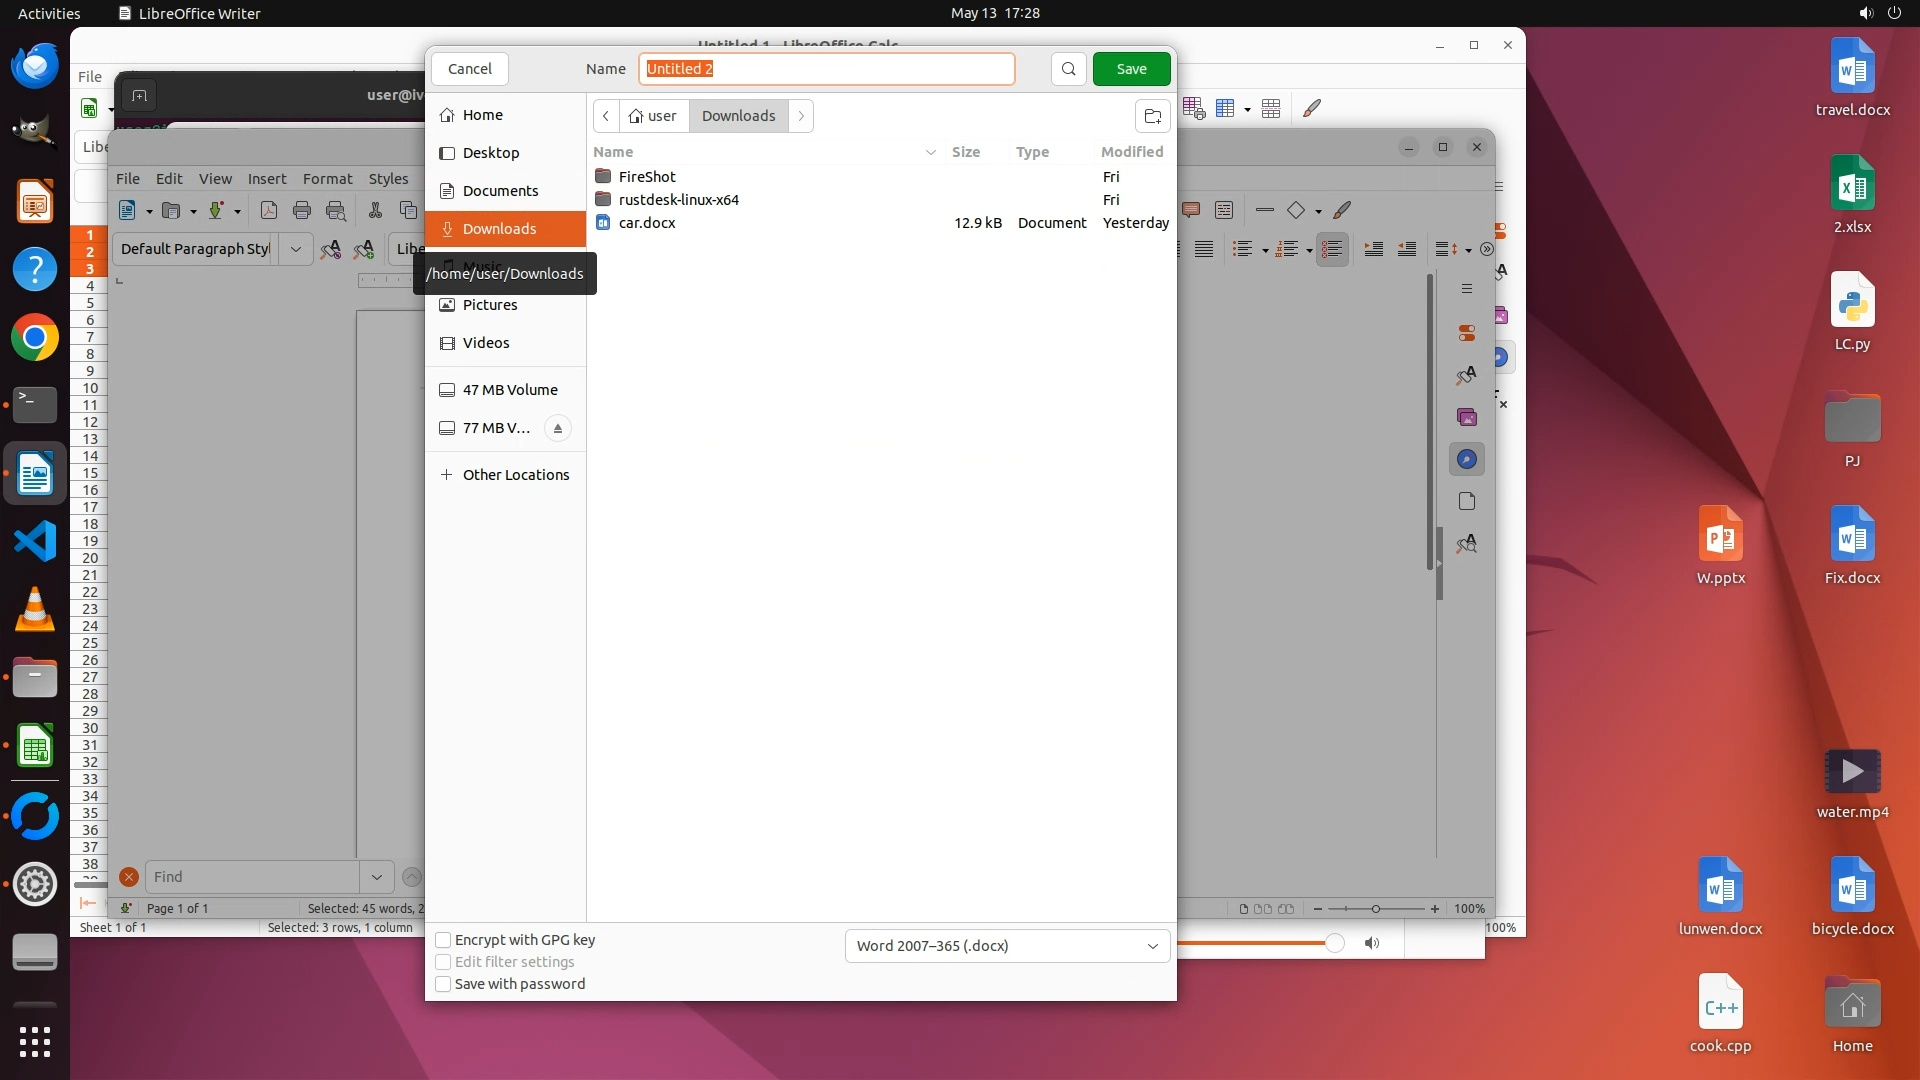
Task: Click the Print icon in Writer toolbar
Action: [302, 210]
